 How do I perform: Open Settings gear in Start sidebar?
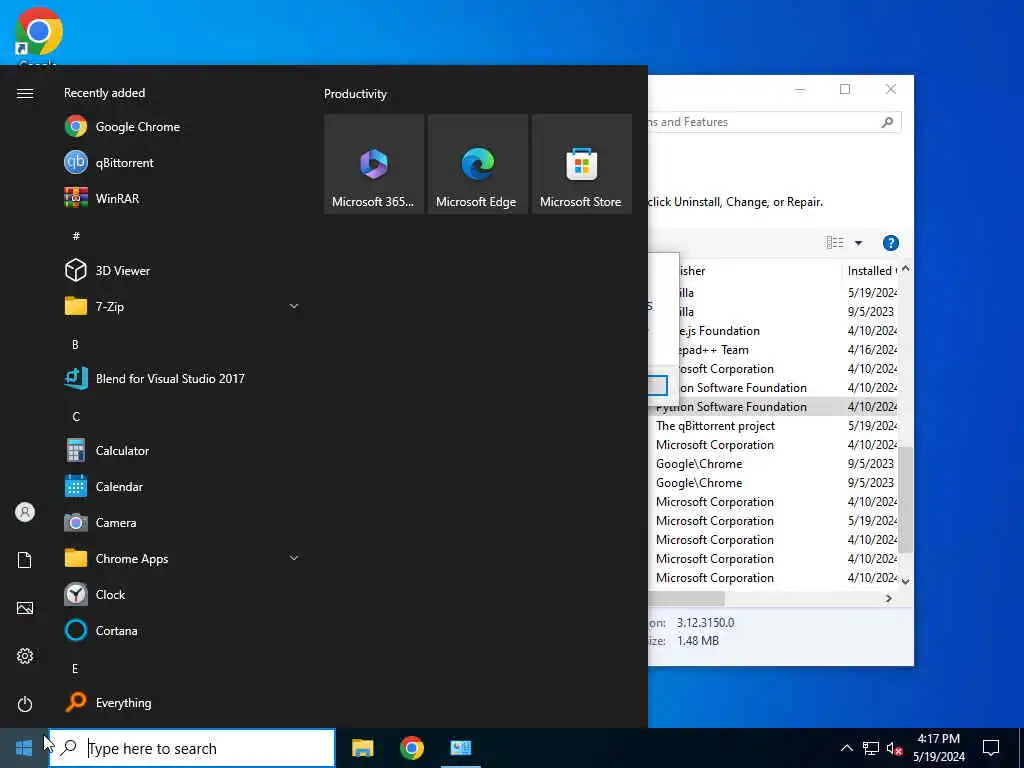tap(25, 656)
